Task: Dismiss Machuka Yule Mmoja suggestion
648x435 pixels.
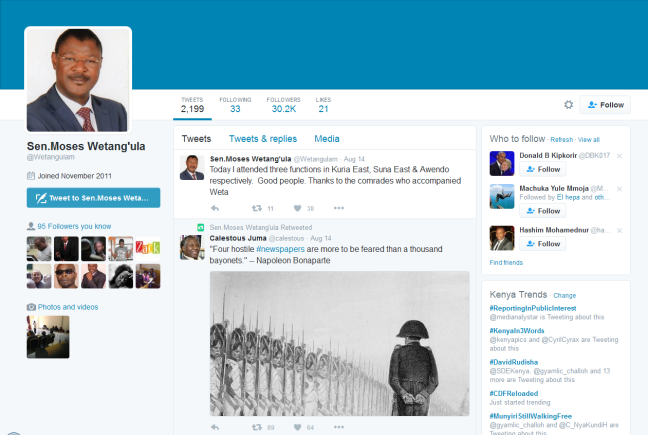Action: tap(619, 189)
